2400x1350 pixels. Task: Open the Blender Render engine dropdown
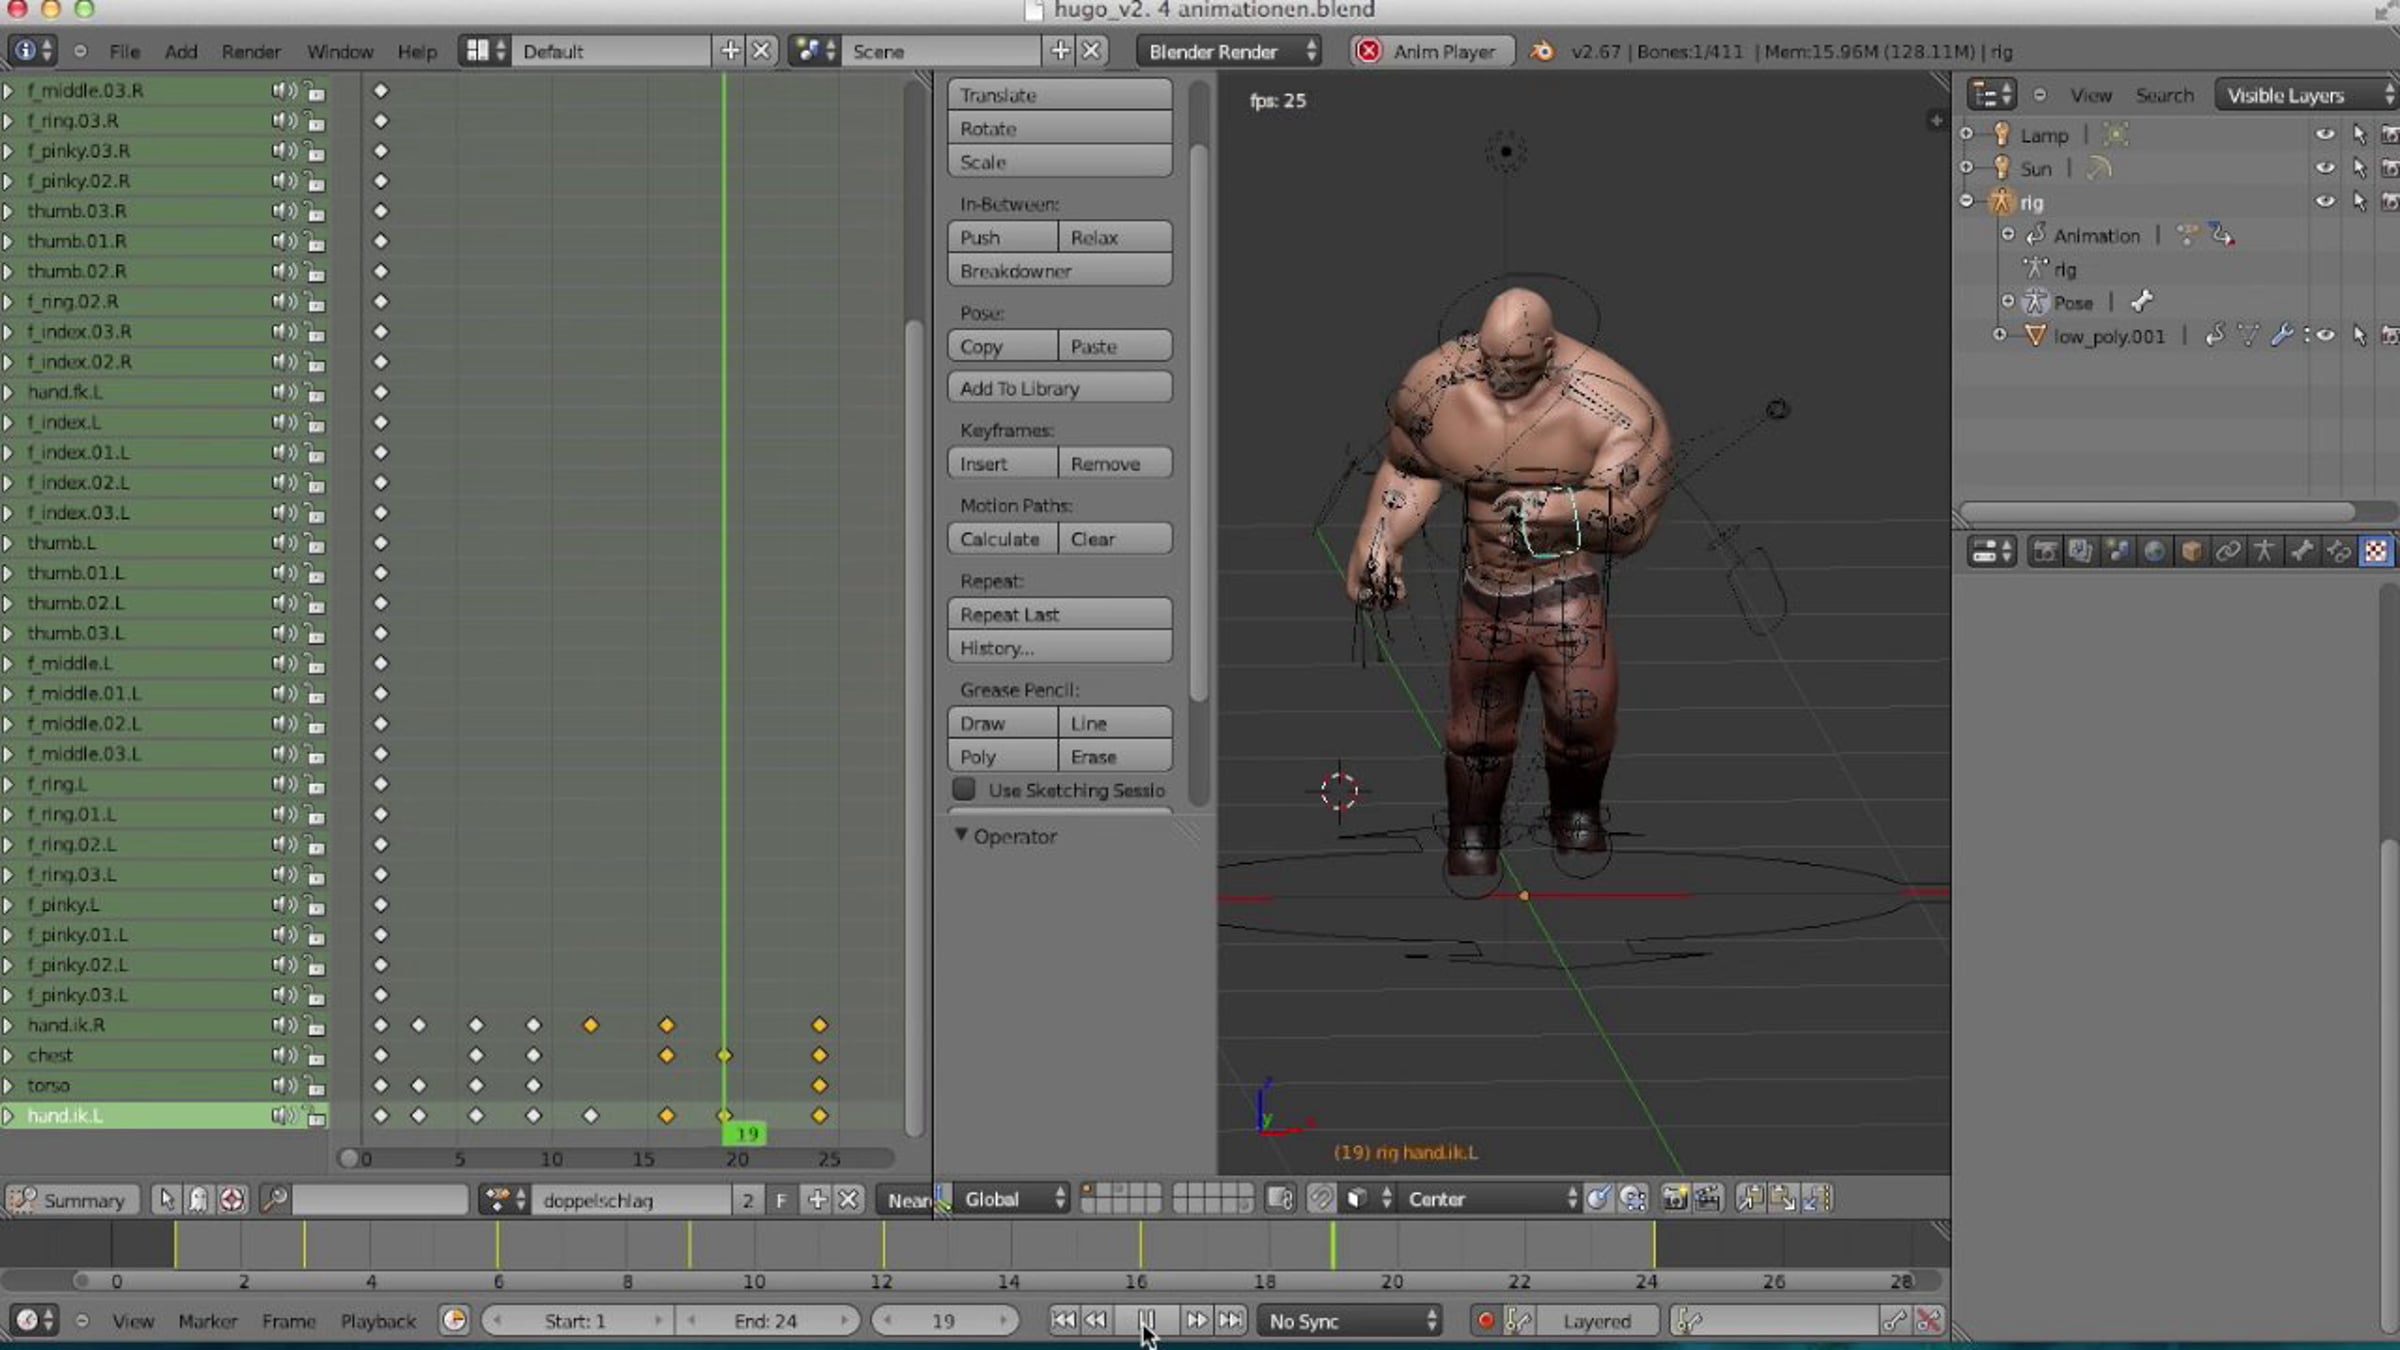pos(1229,51)
